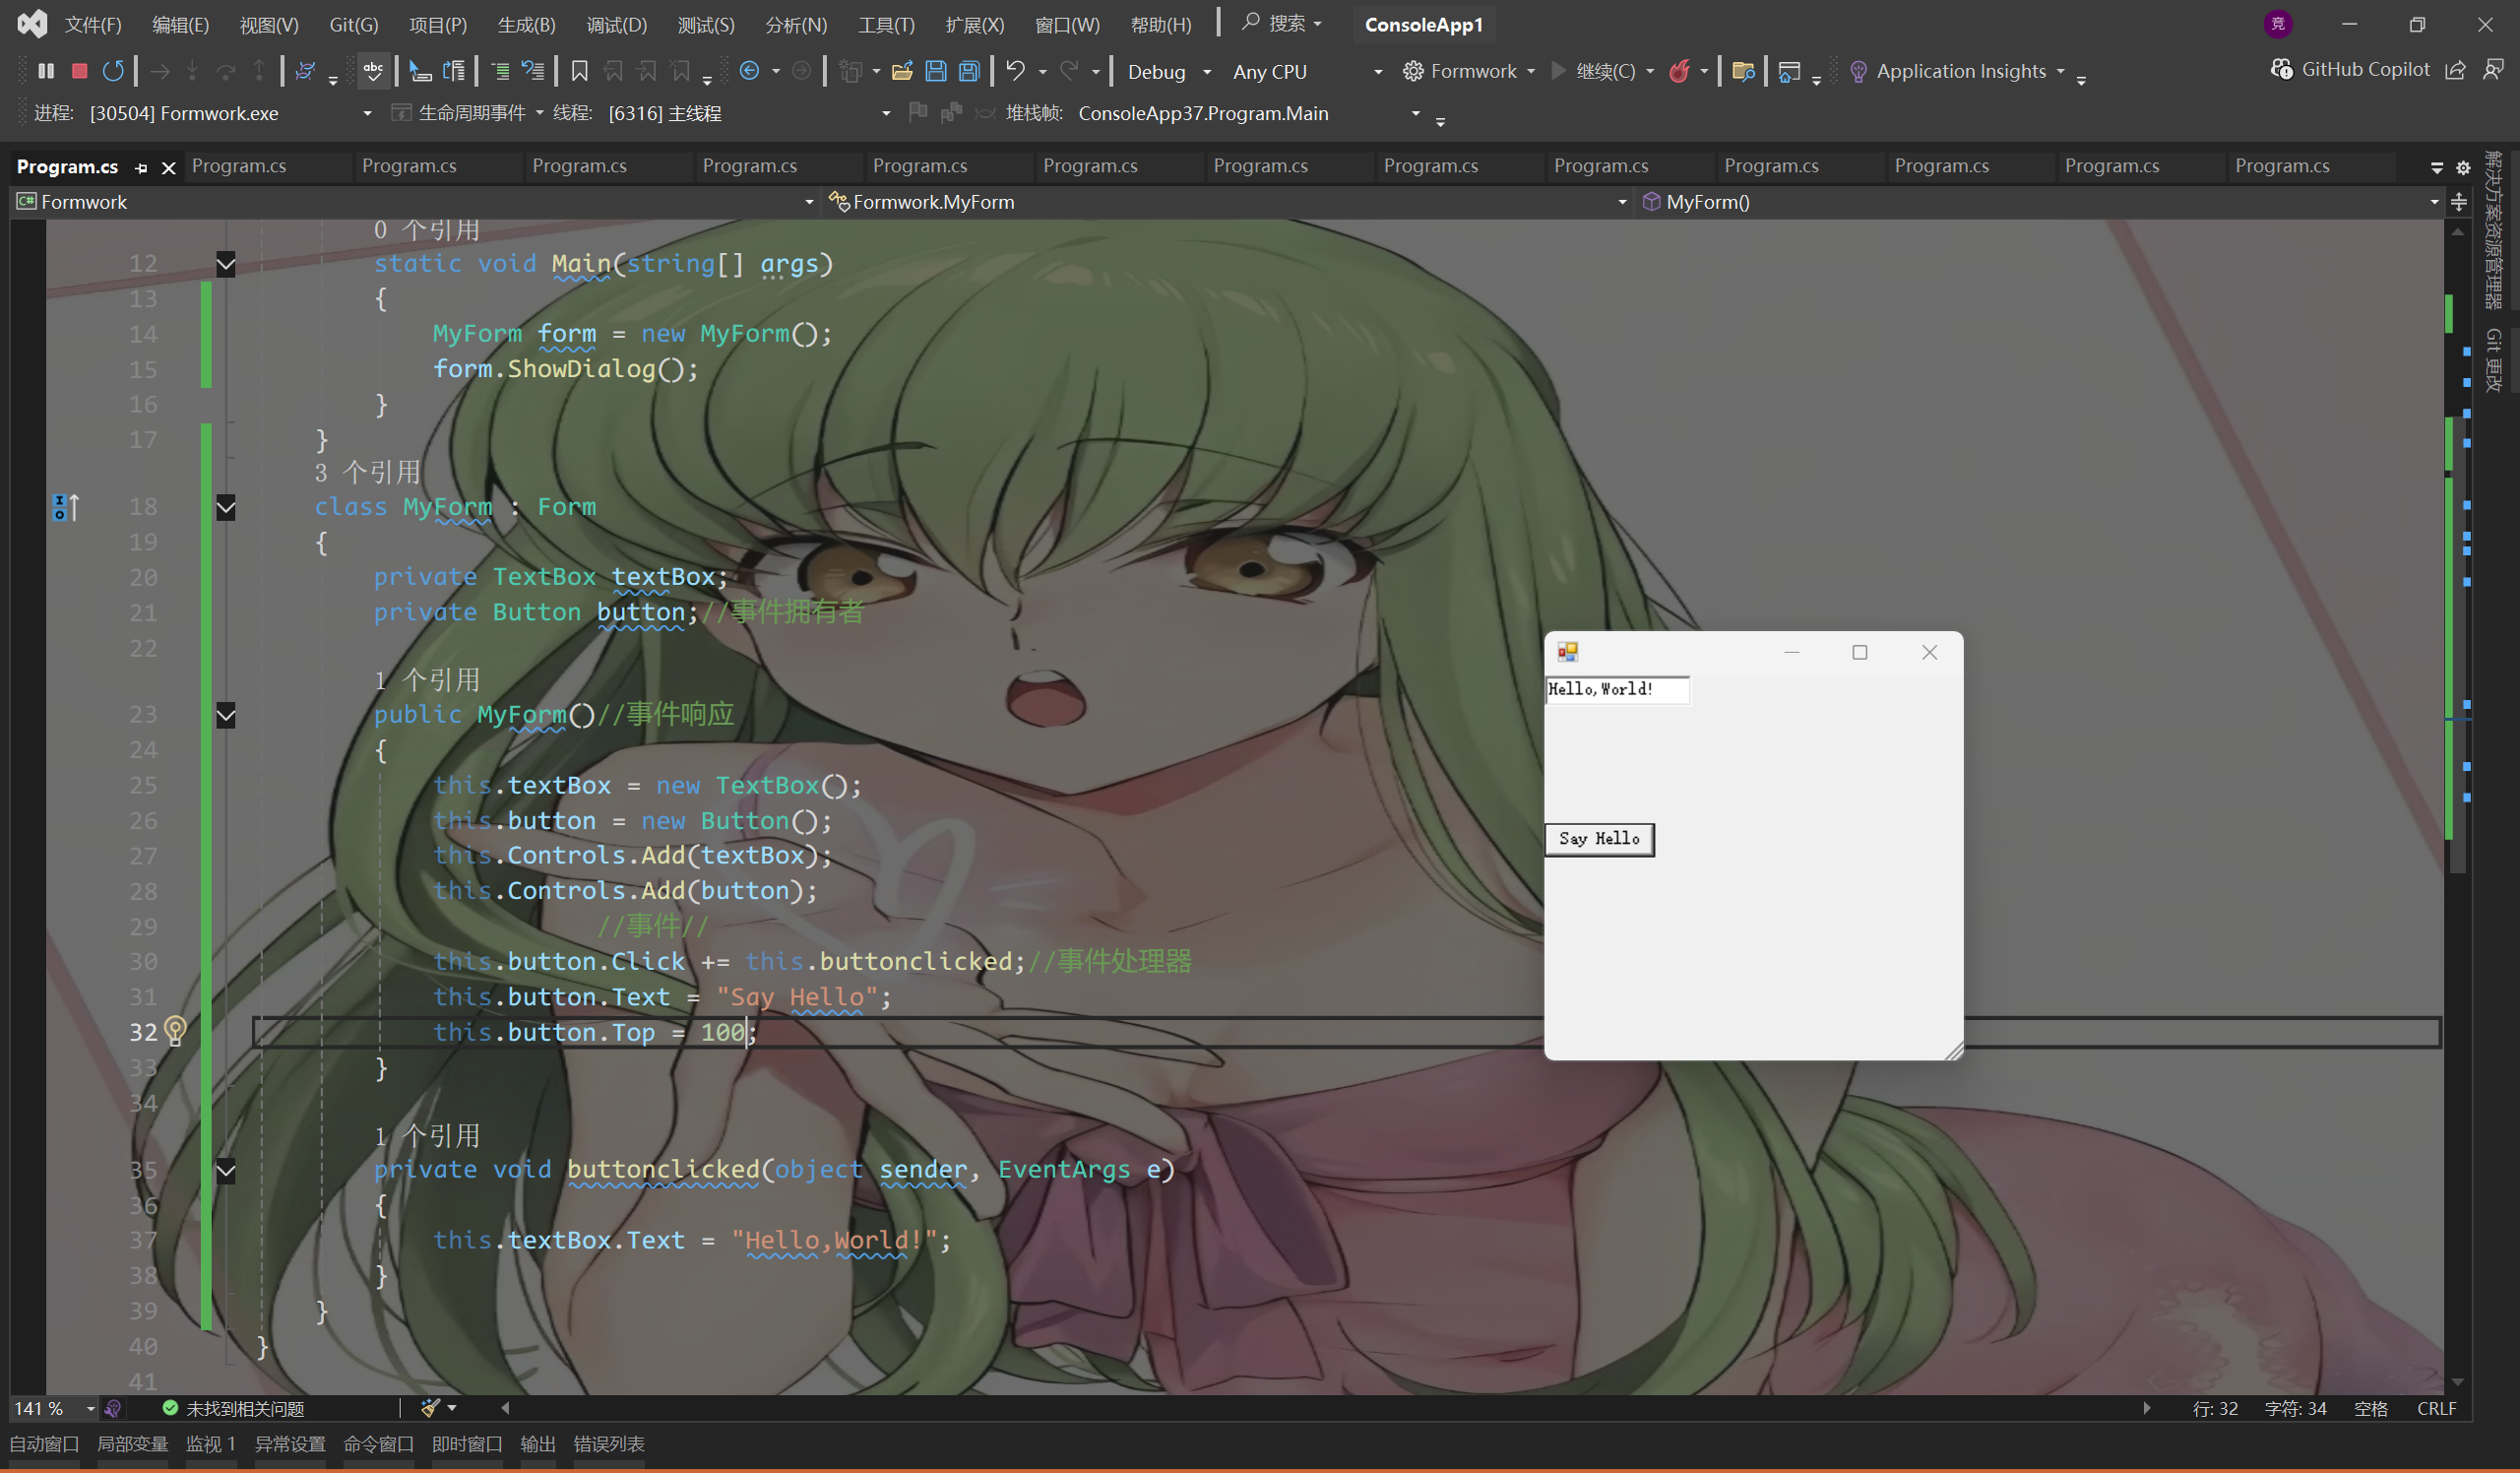Click the 搜索 search button
This screenshot has width=2520, height=1473.
1282,23
